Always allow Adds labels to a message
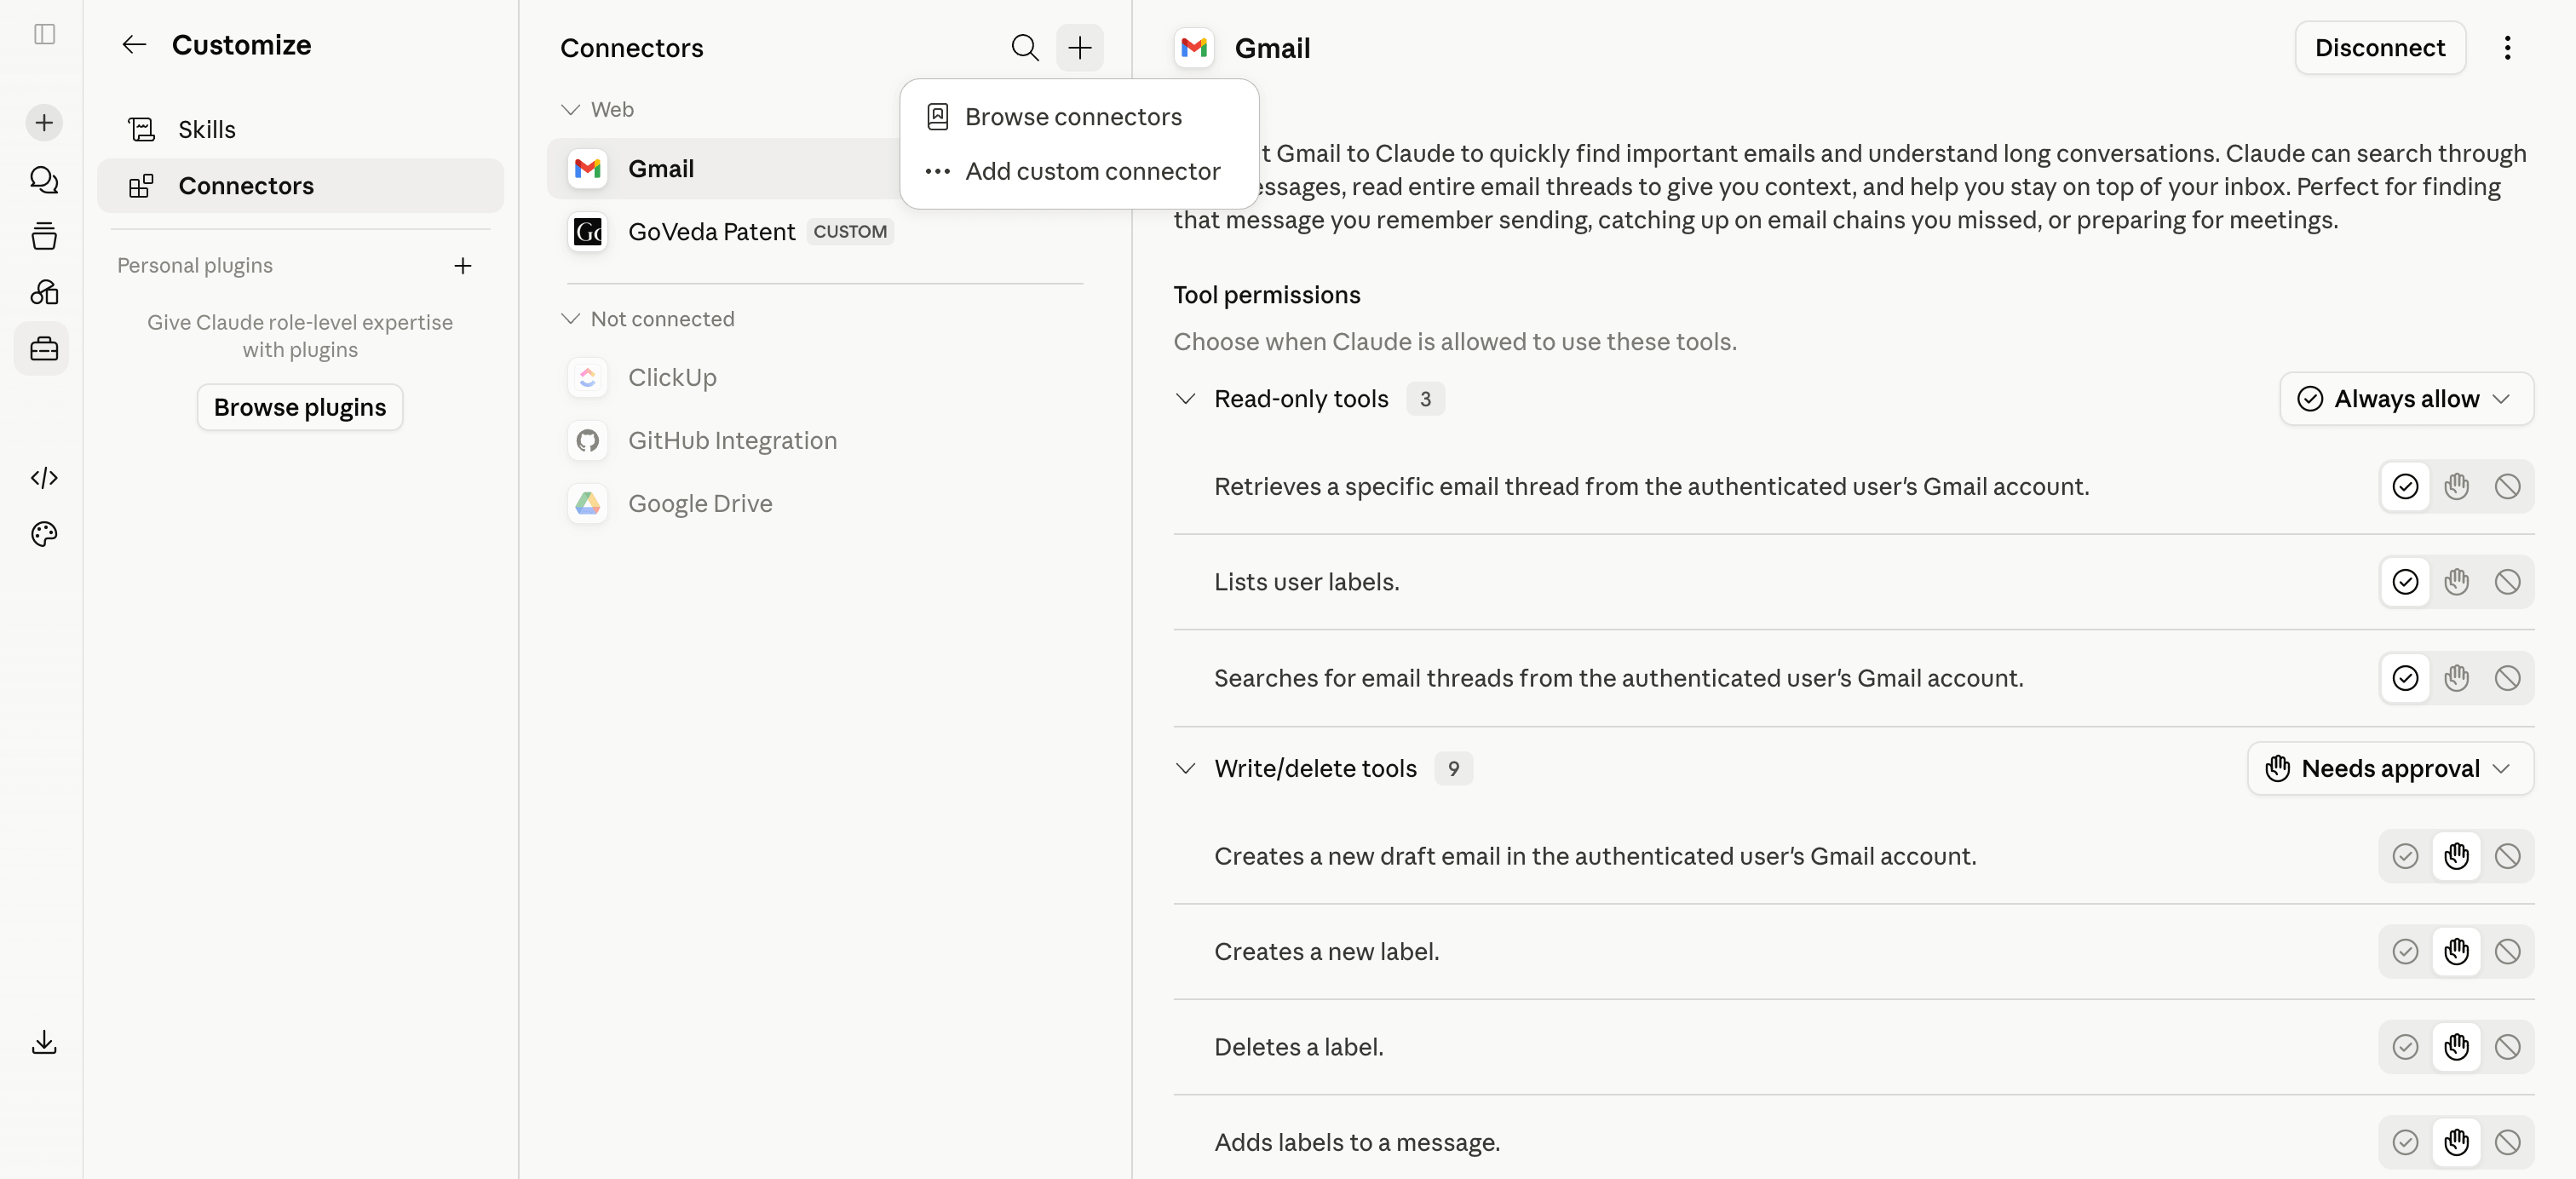2576x1179 pixels. click(2405, 1143)
